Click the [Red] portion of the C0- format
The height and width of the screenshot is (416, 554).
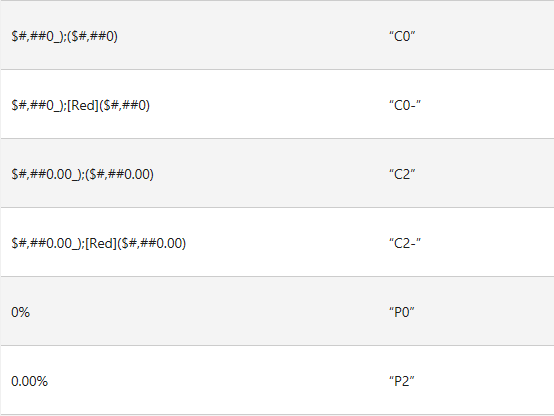click(x=83, y=105)
